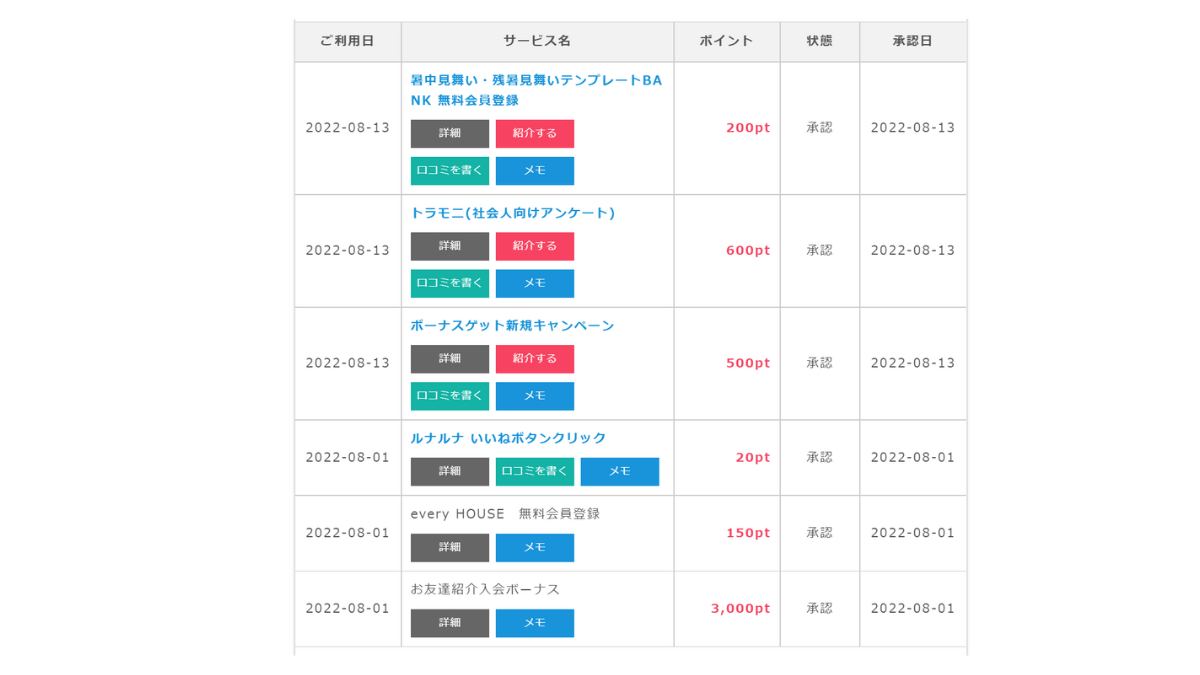
Task: Click the 承認日 column header
Action: [913, 41]
